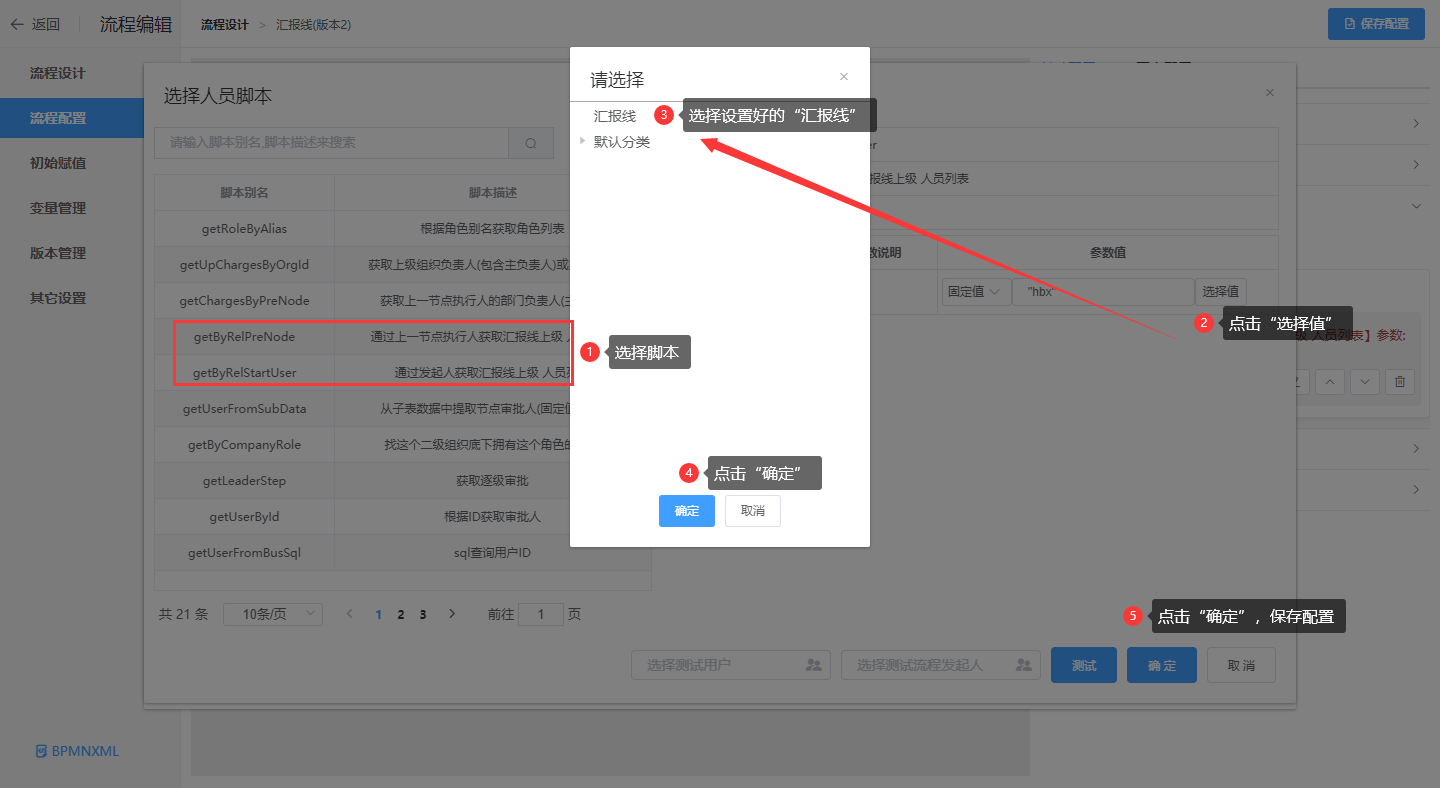Click the user icon in 选择测试用户 field
Image resolution: width=1440 pixels, height=788 pixels.
[814, 665]
